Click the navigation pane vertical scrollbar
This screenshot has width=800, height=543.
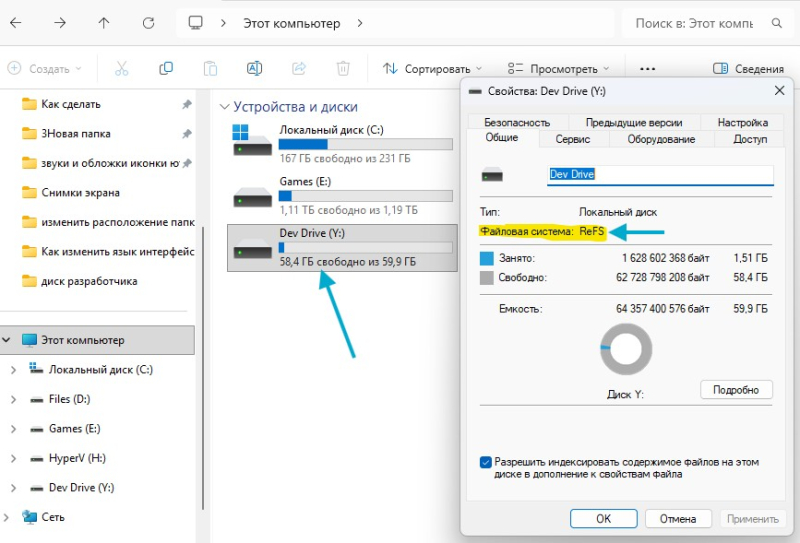(203, 367)
